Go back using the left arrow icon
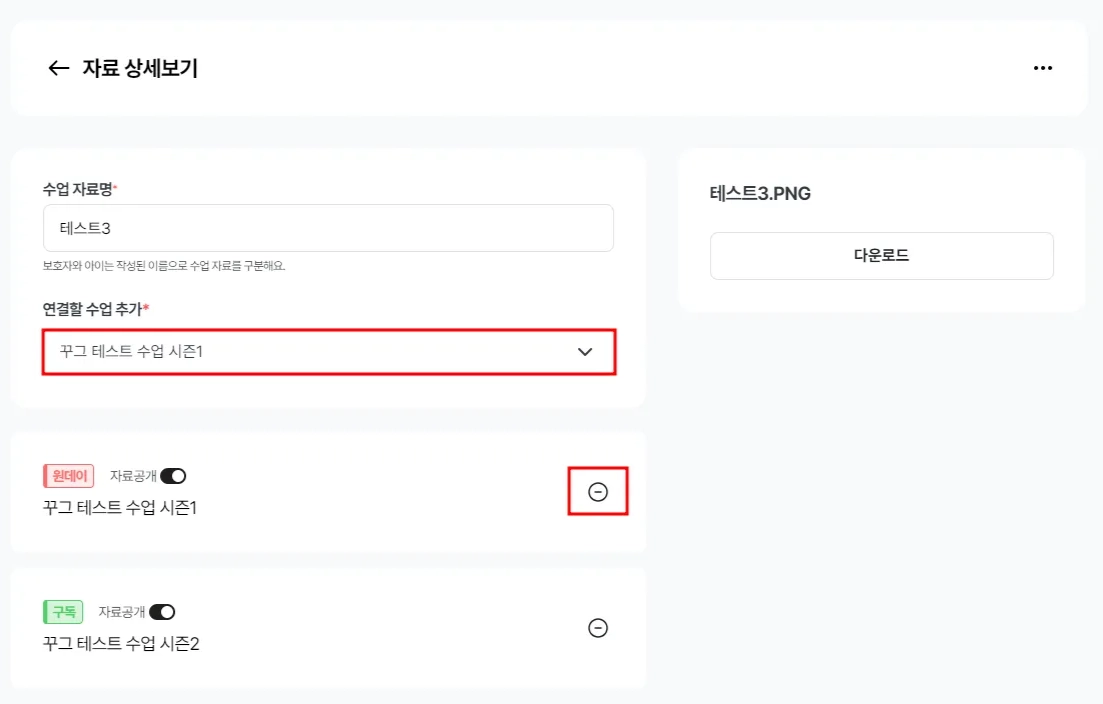 58,68
